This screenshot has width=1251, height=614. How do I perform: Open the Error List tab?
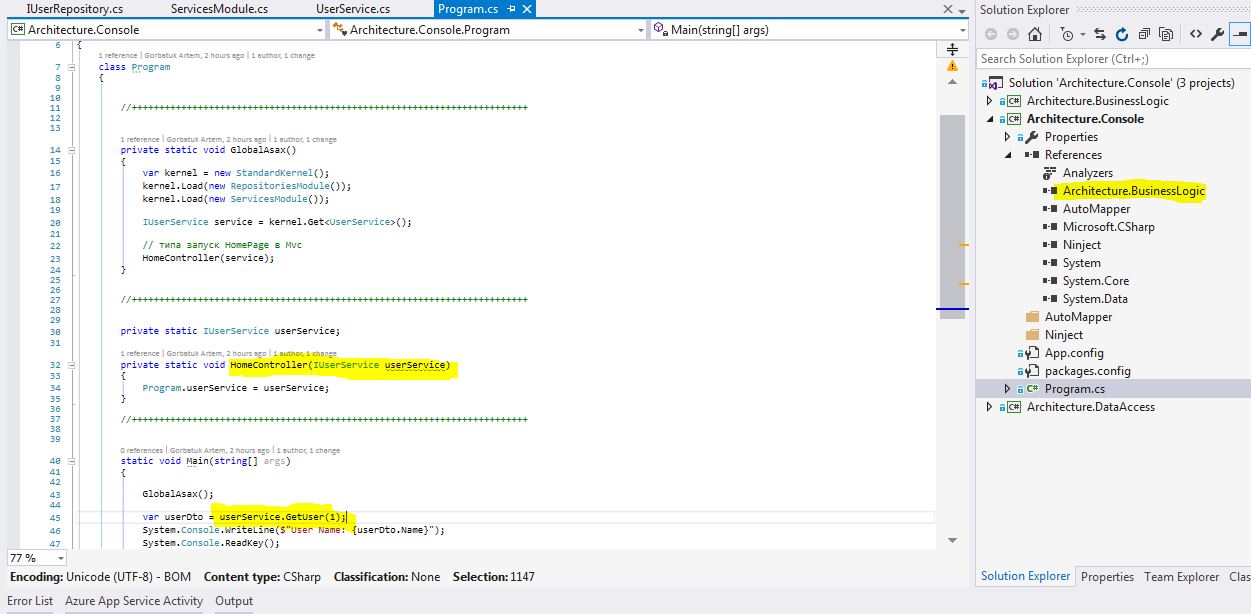[30, 601]
